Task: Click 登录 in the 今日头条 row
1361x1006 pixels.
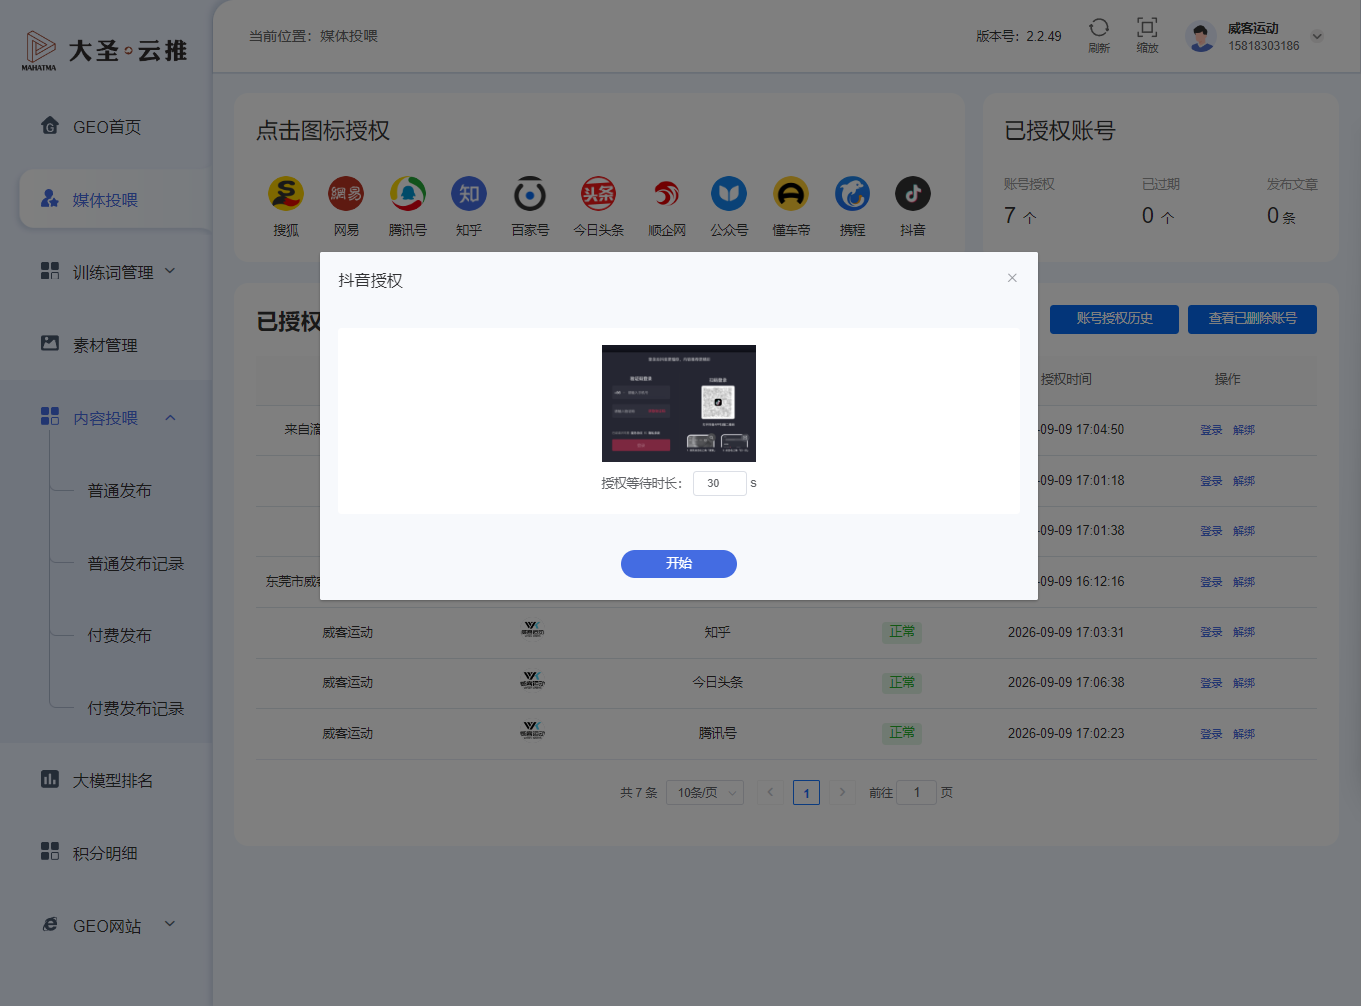Action: click(1211, 683)
